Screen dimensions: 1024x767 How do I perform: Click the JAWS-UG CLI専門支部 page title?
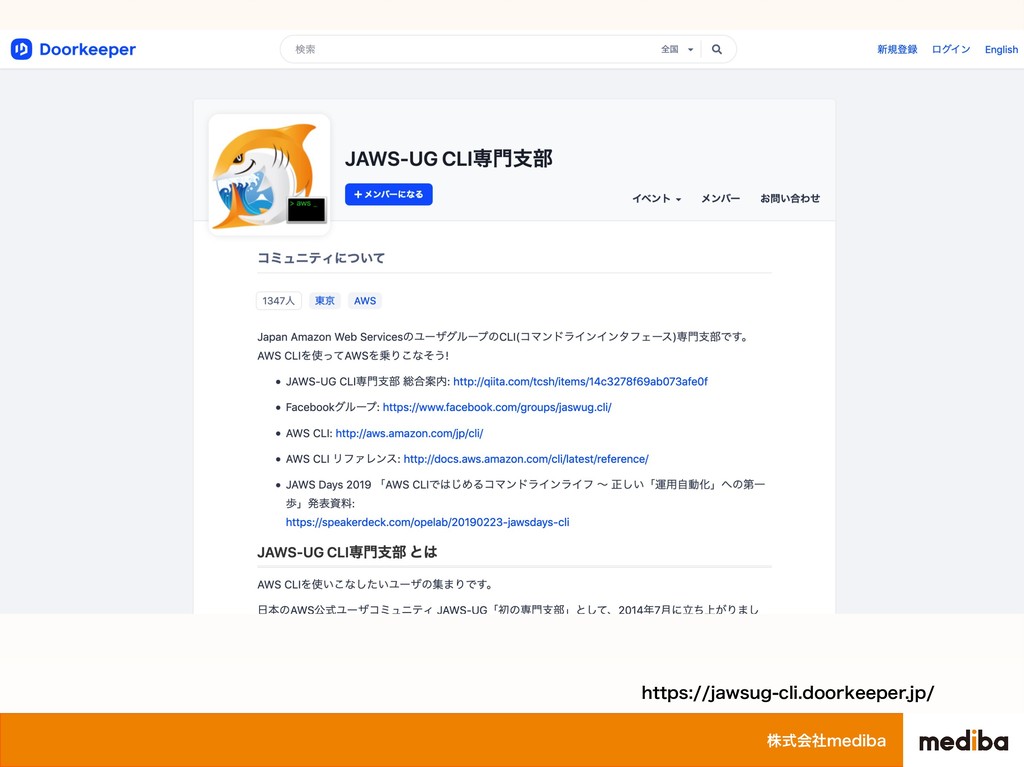click(449, 159)
